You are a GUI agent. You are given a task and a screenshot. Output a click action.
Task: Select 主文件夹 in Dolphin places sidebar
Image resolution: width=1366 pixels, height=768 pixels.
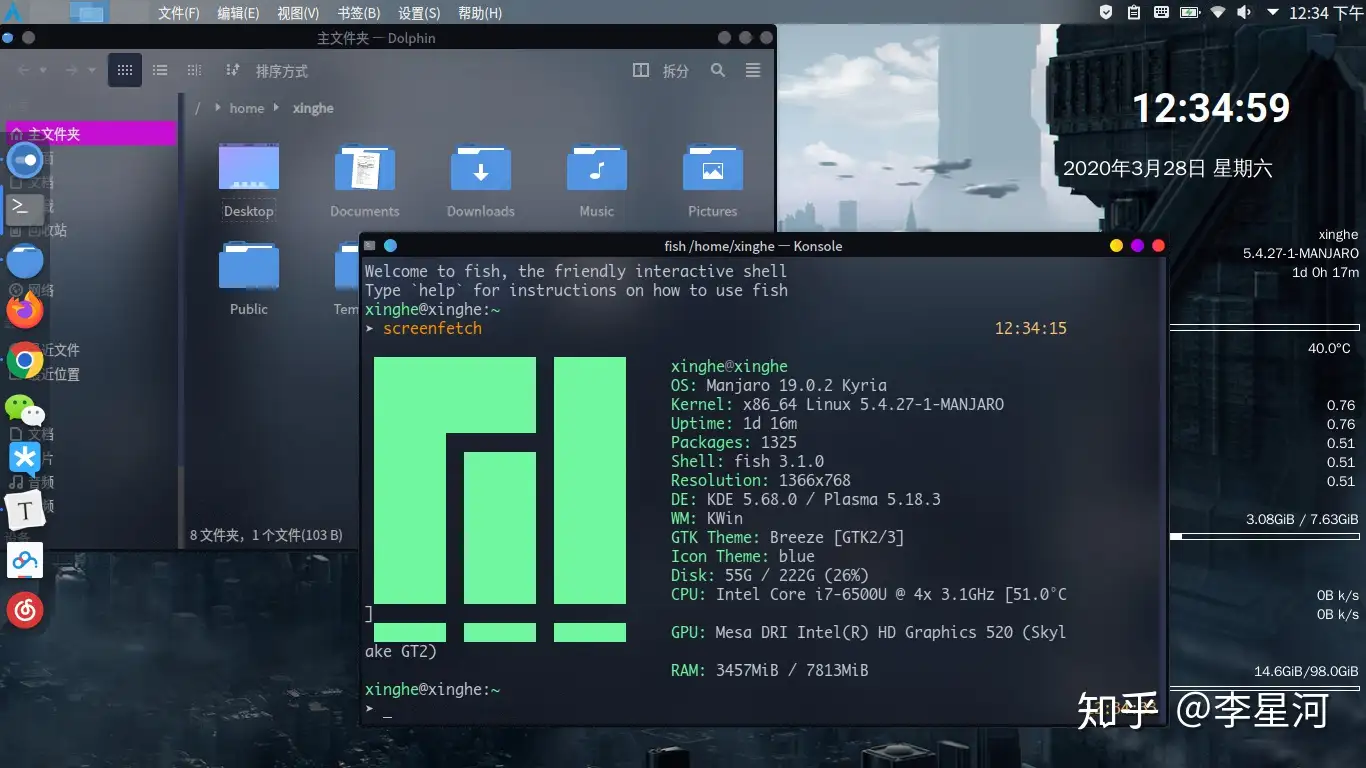coord(92,134)
